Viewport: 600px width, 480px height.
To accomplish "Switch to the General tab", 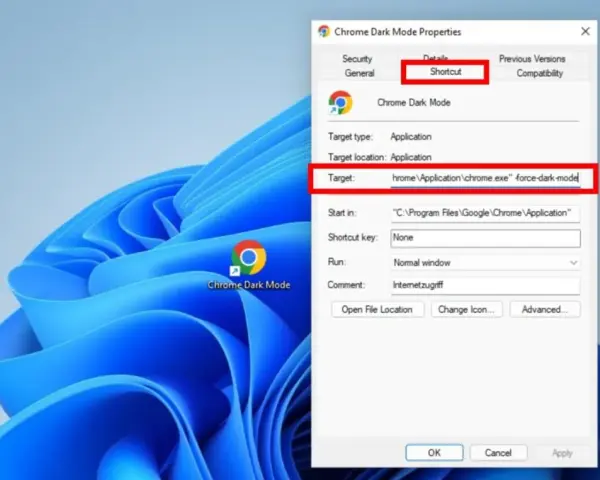I will pos(359,73).
